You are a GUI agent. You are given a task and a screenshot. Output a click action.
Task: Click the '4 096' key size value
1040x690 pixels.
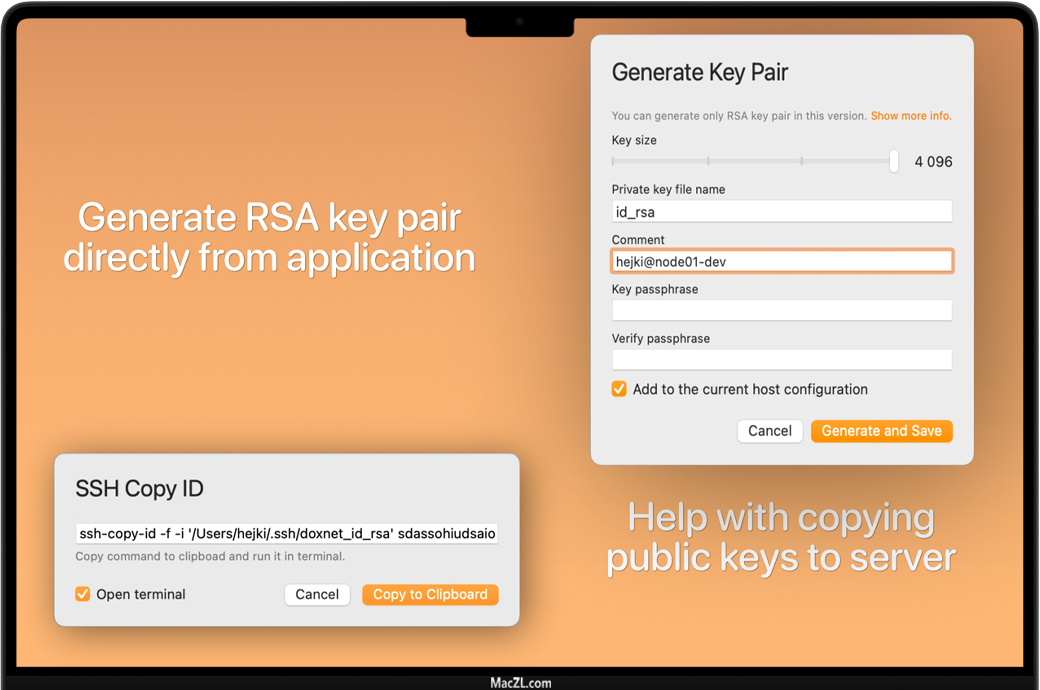[933, 162]
